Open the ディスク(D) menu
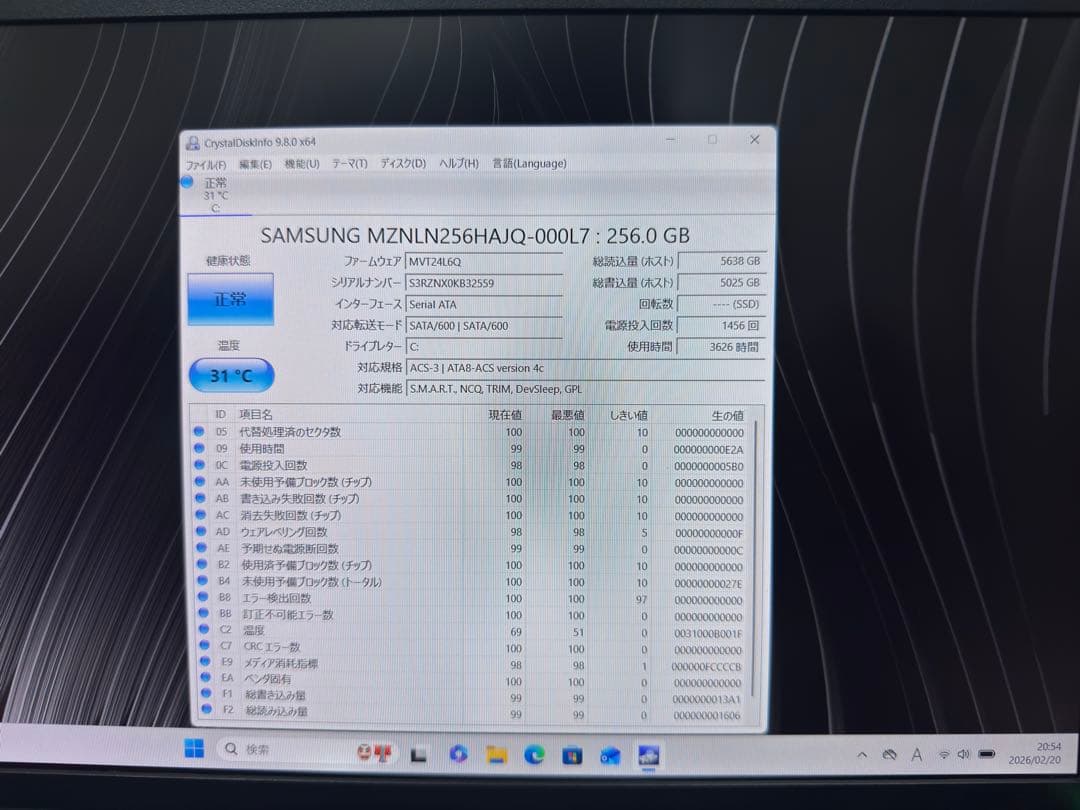The image size is (1080, 810). tap(403, 163)
